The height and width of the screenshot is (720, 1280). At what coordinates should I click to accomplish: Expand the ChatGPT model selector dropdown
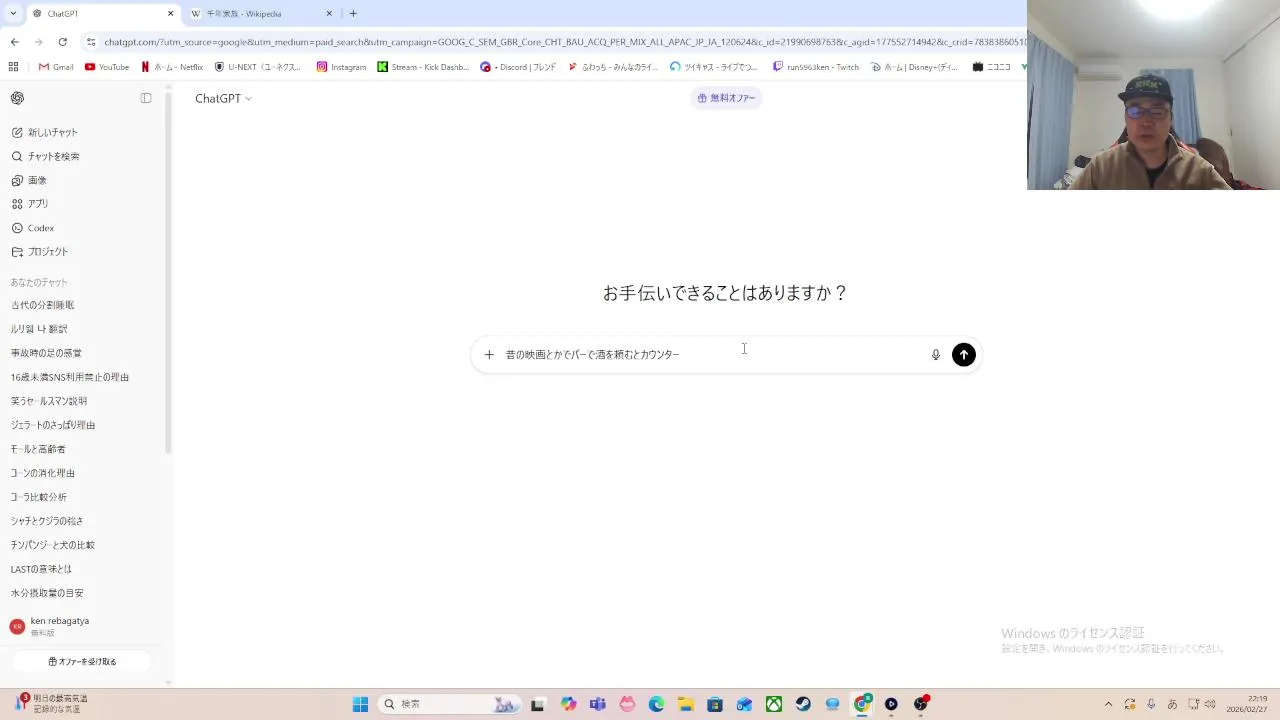(x=223, y=98)
